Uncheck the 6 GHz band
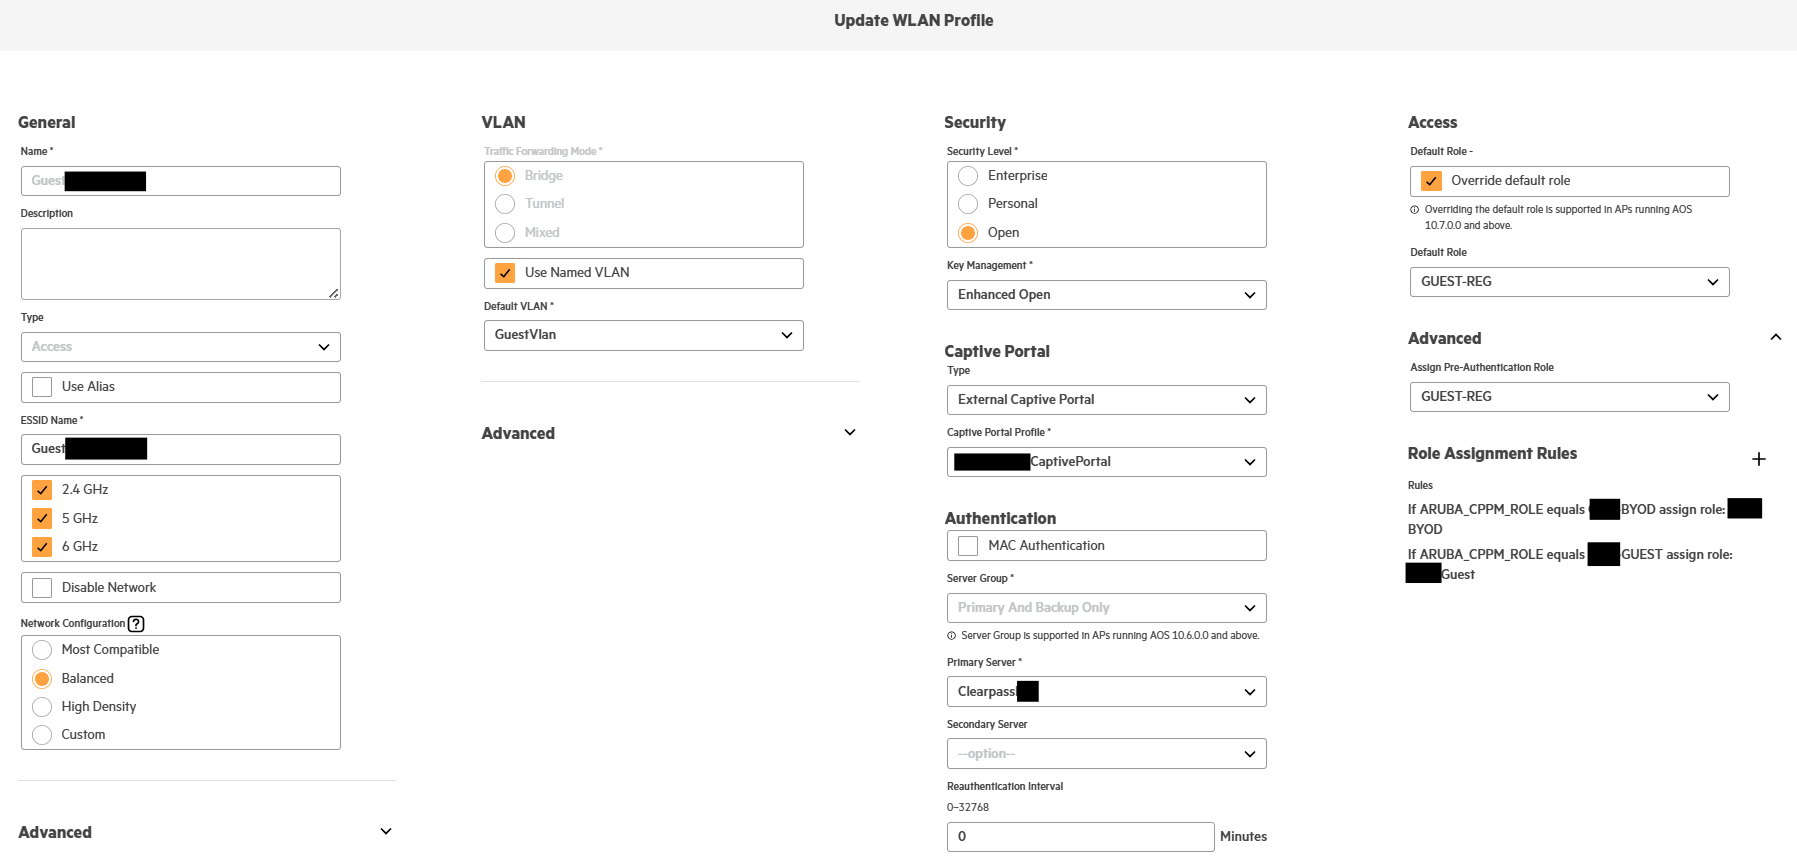Viewport: 1797px width, 868px height. pos(42,547)
